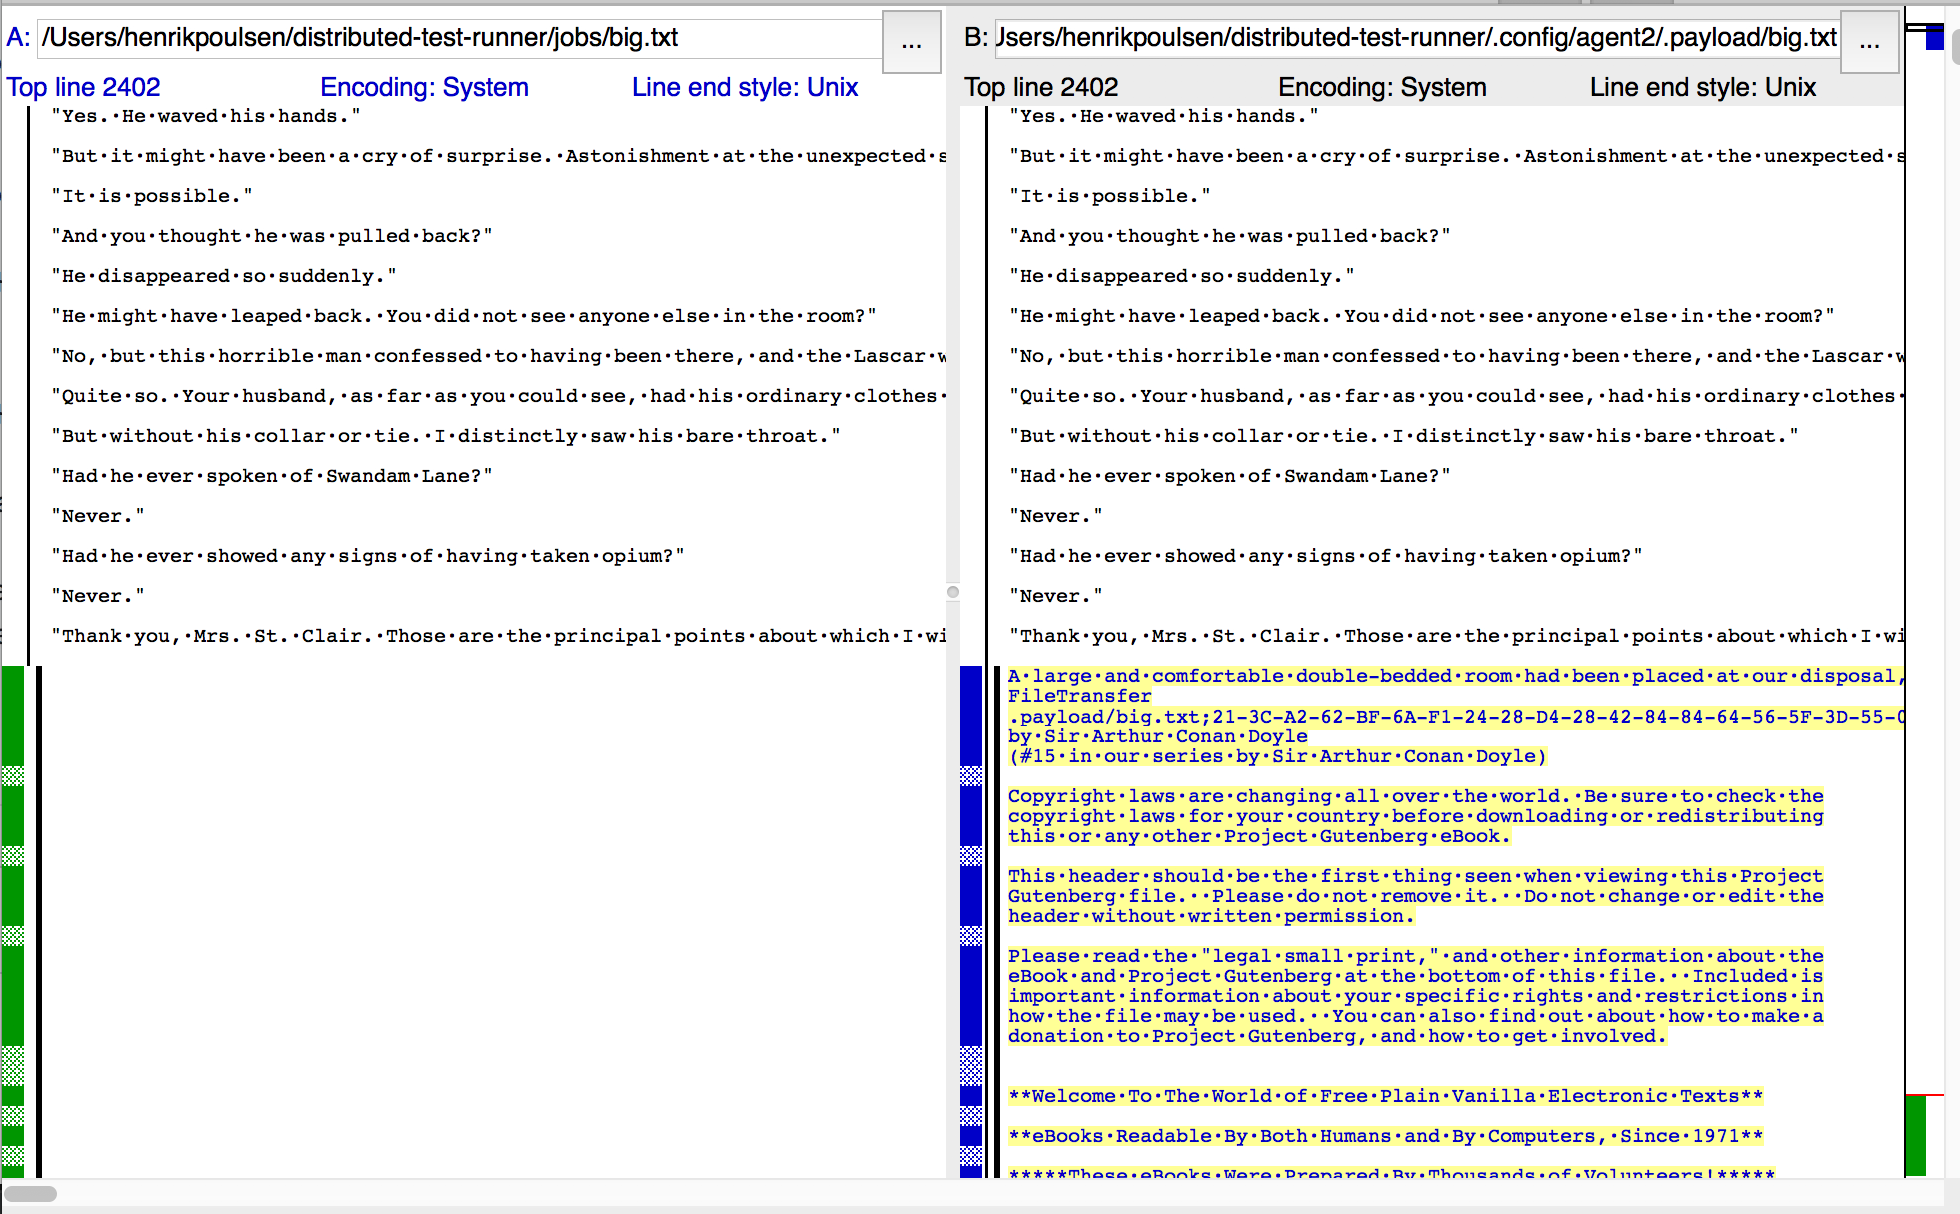Click the "Top line 2402" label in pane A
The image size is (1960, 1214).
click(x=83, y=87)
